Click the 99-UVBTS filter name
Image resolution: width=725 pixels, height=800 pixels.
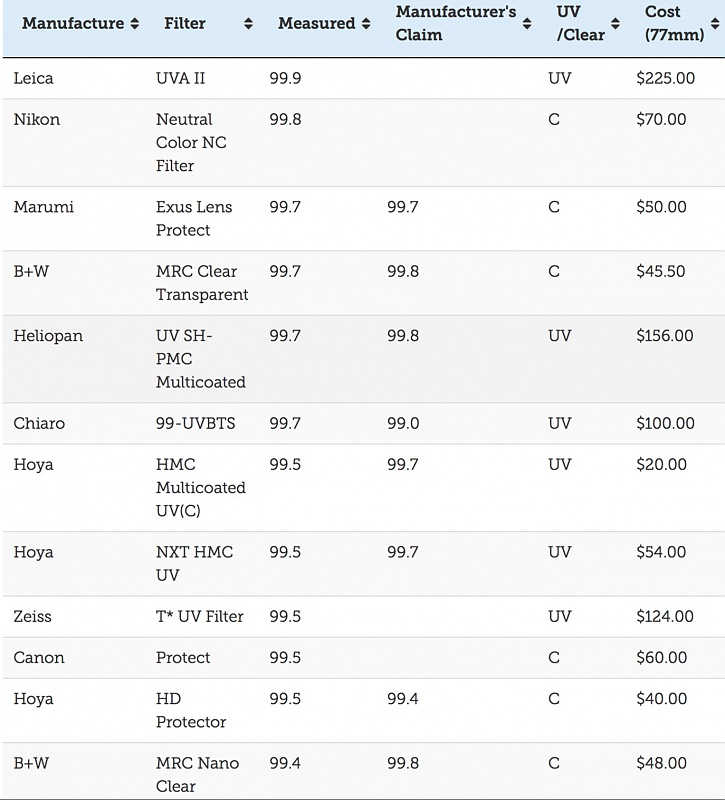click(x=196, y=423)
